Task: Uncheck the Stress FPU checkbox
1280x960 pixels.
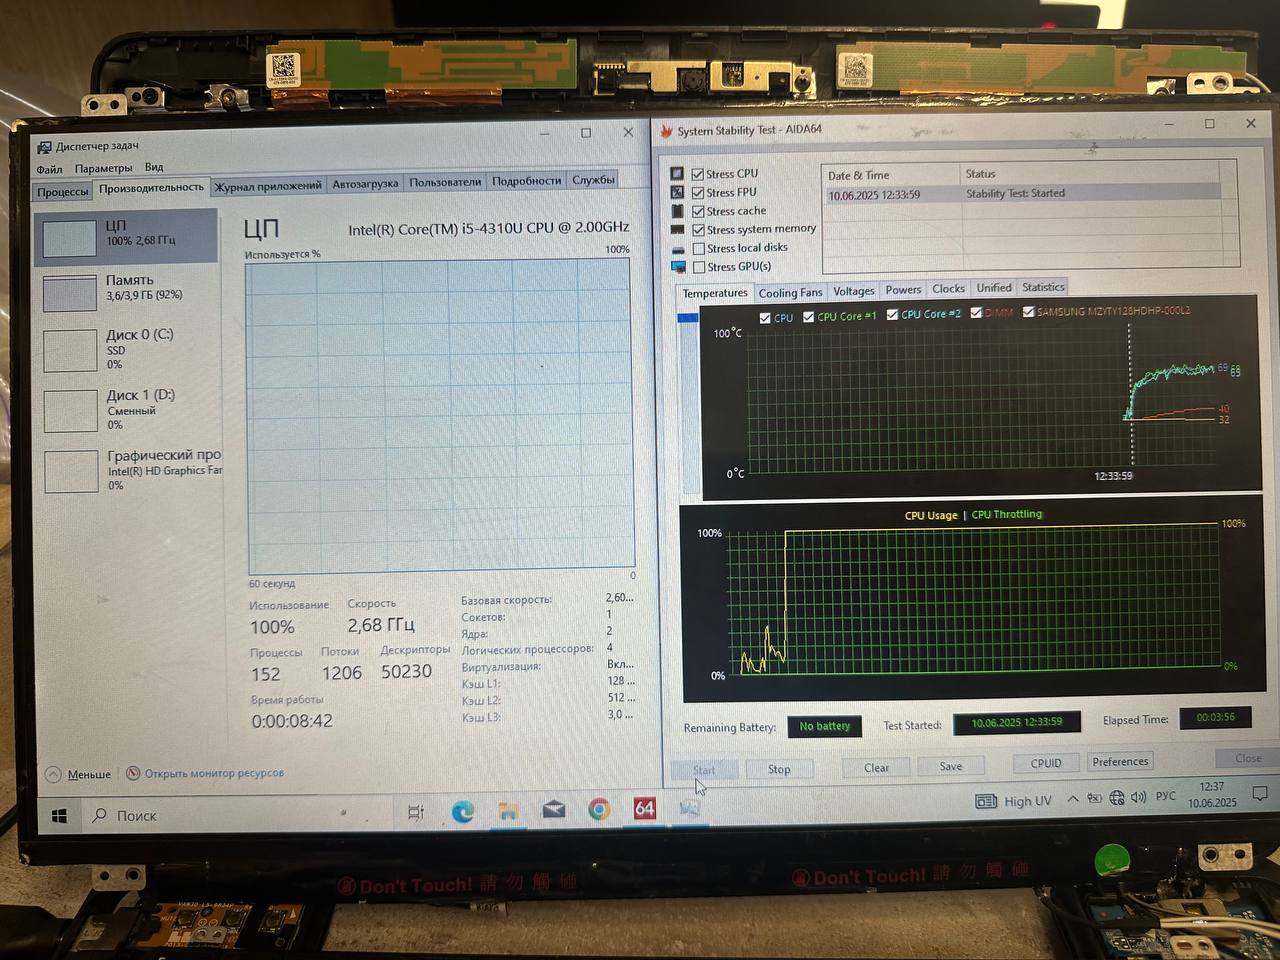Action: (x=698, y=192)
